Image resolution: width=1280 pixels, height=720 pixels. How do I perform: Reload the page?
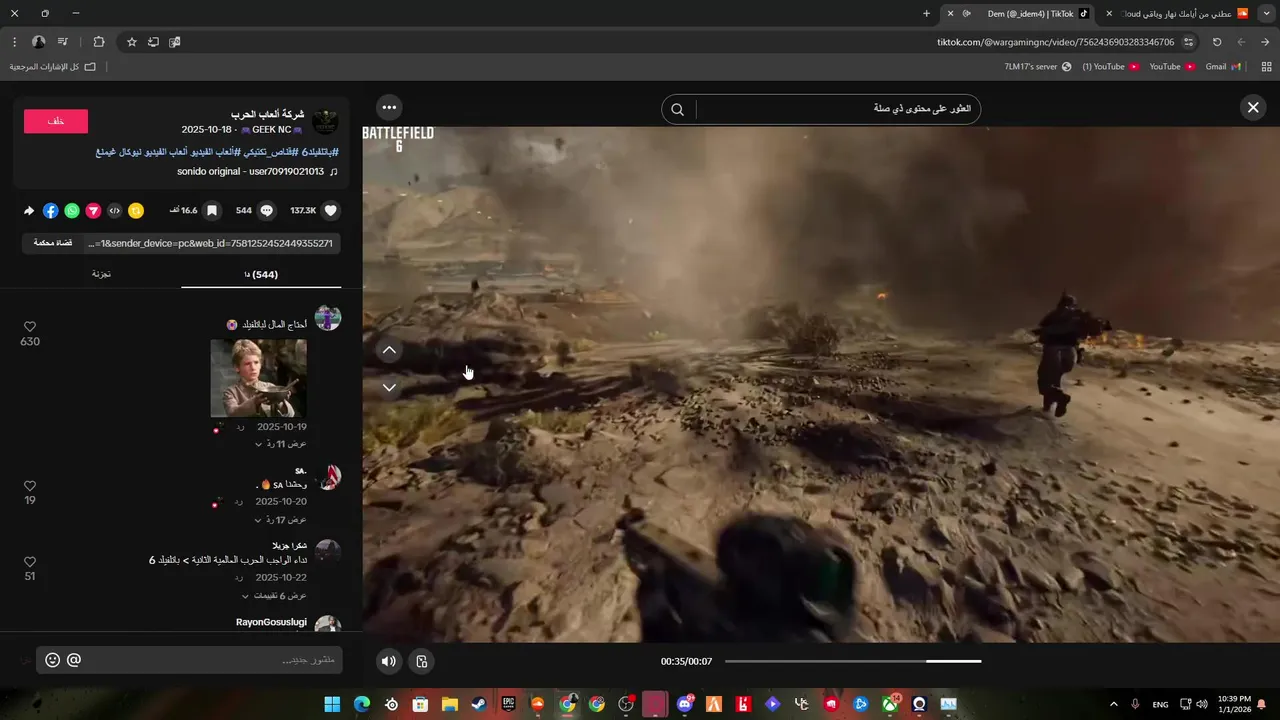click(1217, 42)
